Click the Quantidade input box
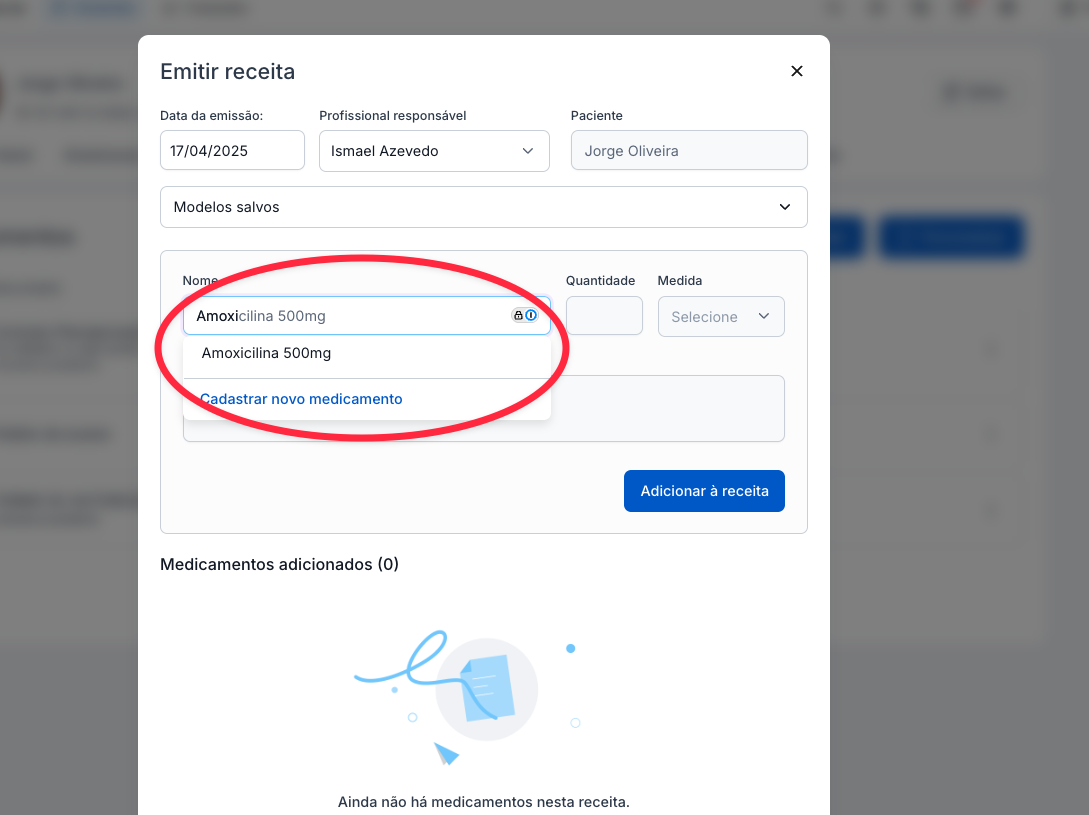The width and height of the screenshot is (1089, 815). click(x=604, y=316)
